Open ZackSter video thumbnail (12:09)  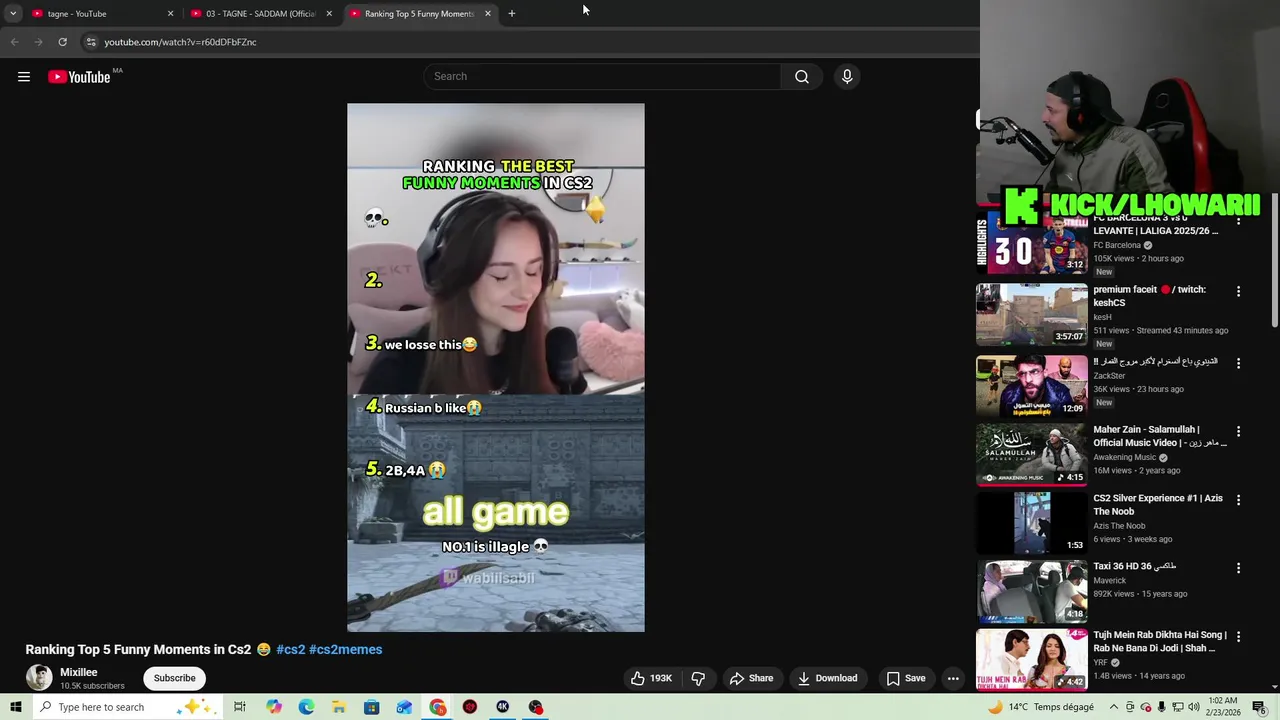[x=1032, y=385]
